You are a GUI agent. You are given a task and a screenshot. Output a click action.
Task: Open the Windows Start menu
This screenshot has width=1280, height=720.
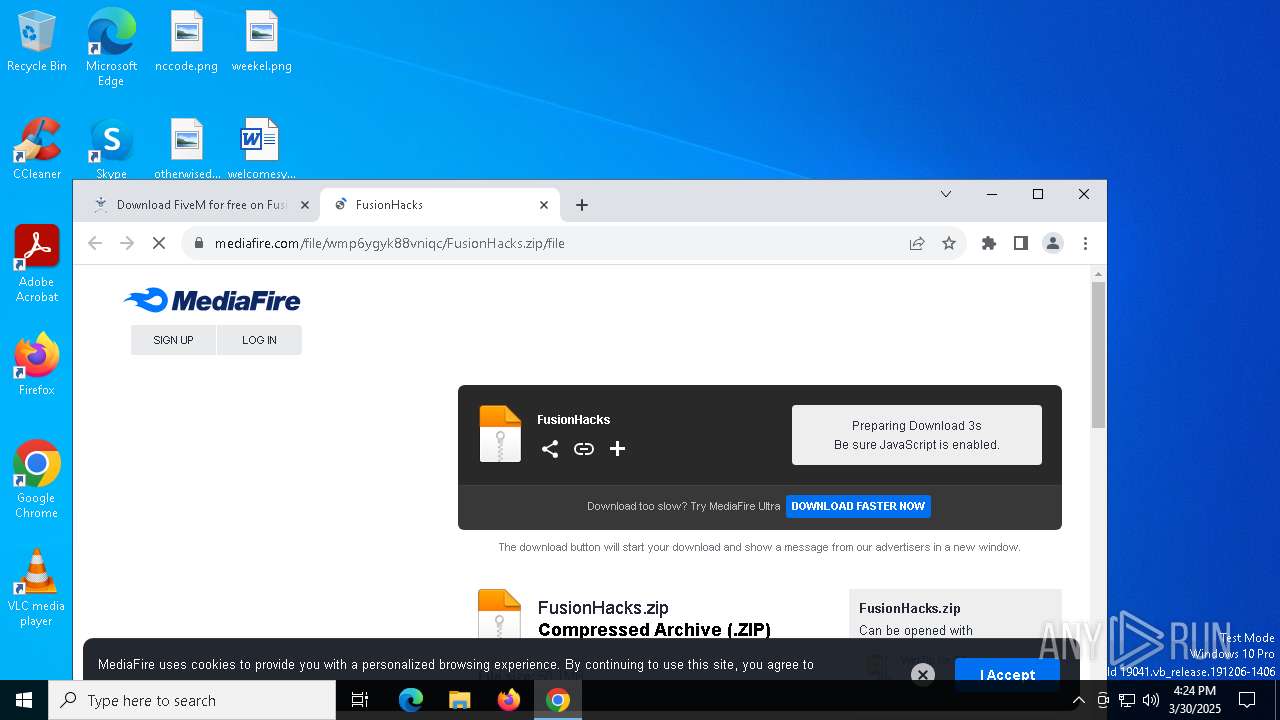(24, 701)
